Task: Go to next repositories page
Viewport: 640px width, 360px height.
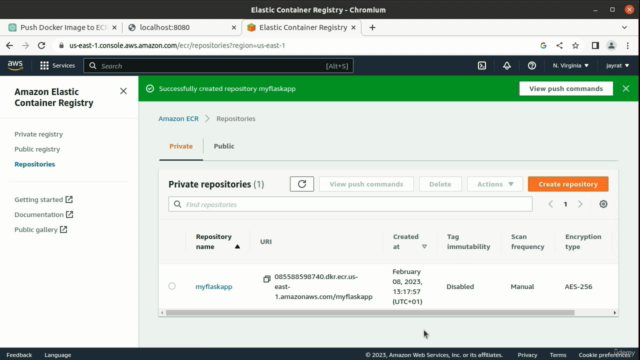Action: [x=580, y=204]
